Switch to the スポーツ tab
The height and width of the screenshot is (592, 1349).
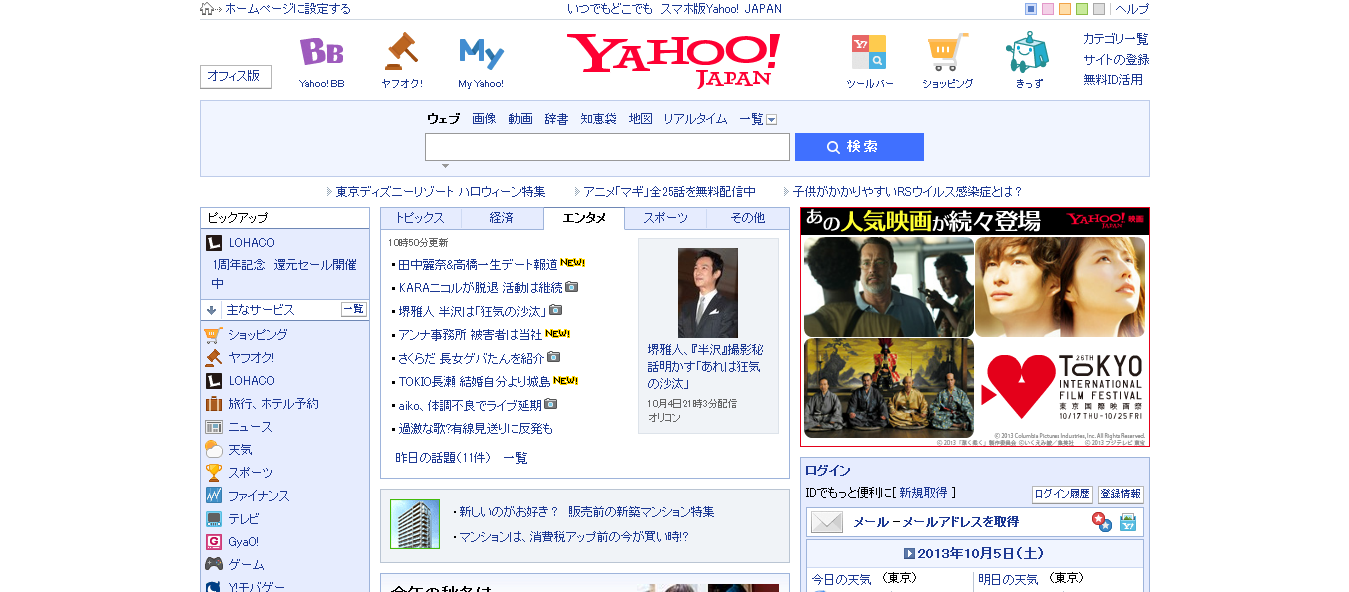click(665, 218)
